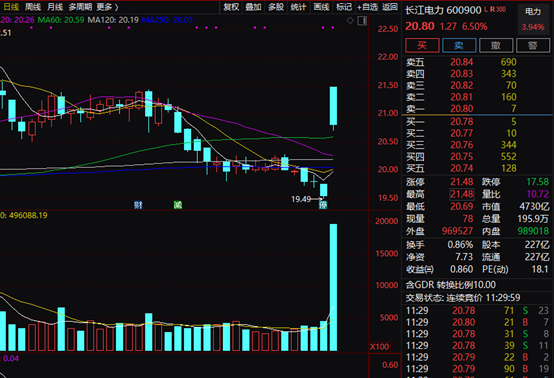Click the X100 volume scale label

tap(379, 347)
